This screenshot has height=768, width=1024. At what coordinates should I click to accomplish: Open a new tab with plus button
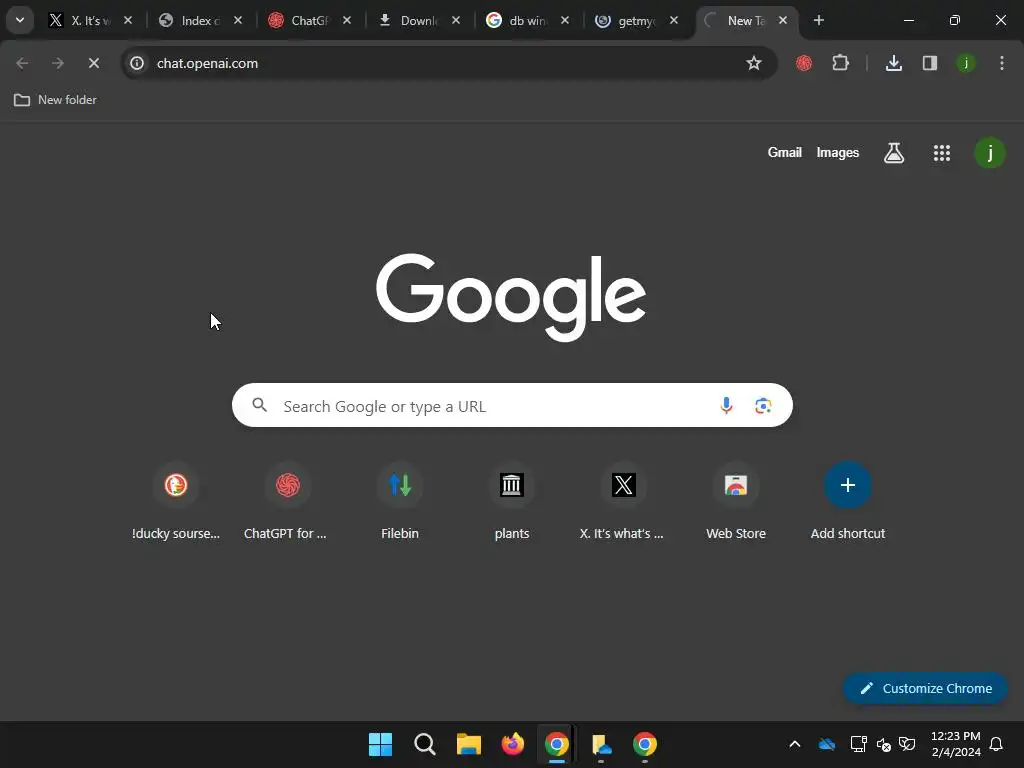click(818, 21)
